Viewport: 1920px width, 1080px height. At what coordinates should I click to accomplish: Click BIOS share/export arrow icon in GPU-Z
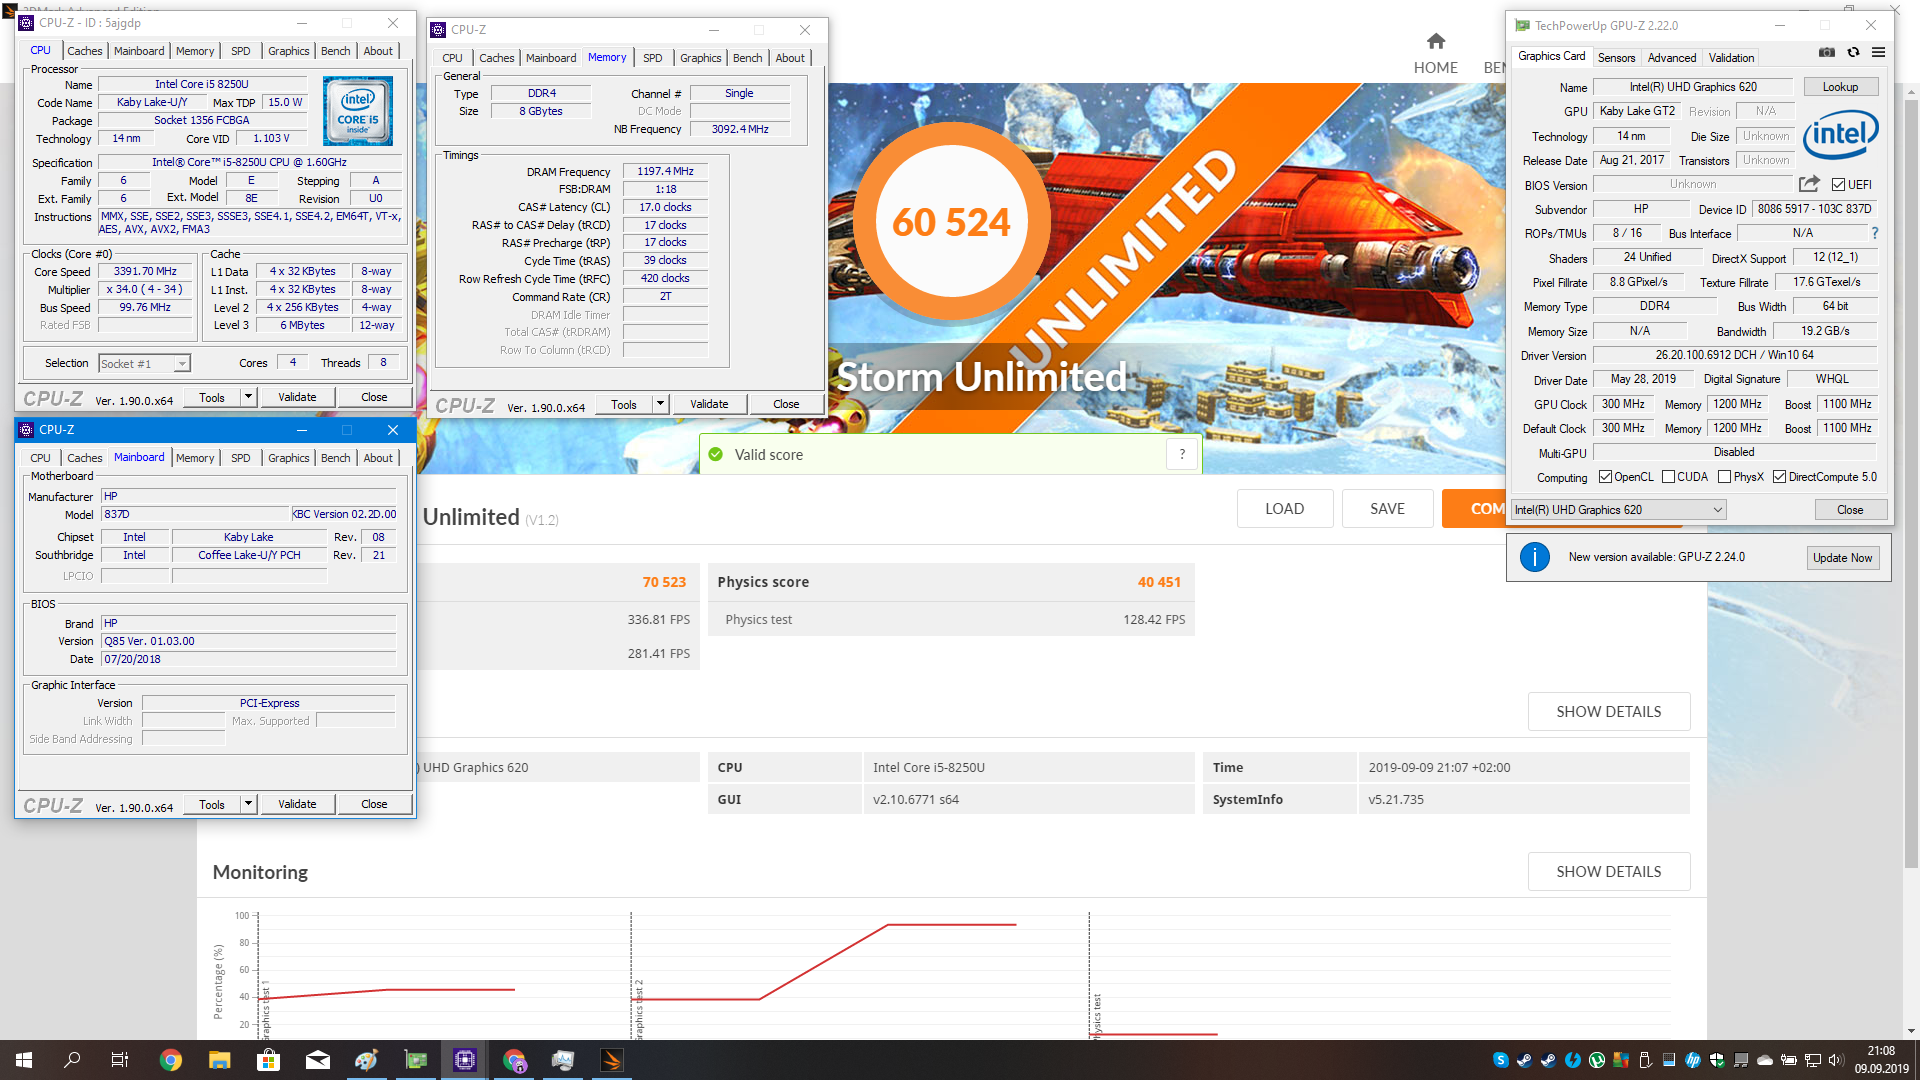pos(1809,184)
